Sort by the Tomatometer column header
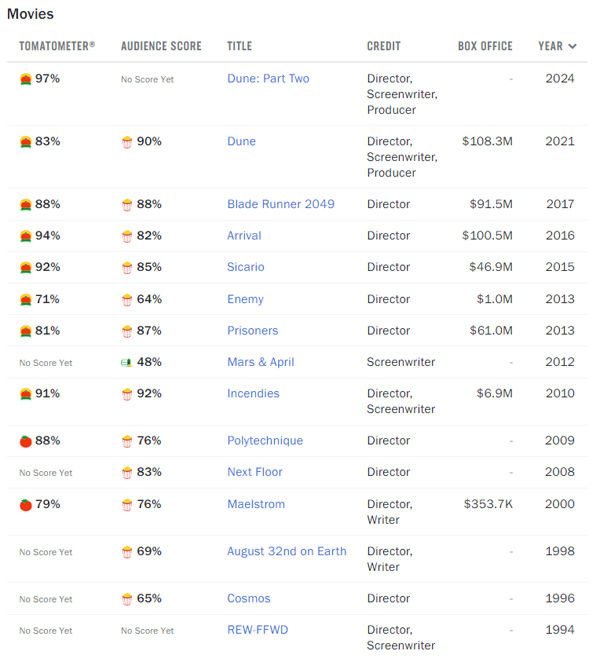The width and height of the screenshot is (600, 662). point(57,46)
